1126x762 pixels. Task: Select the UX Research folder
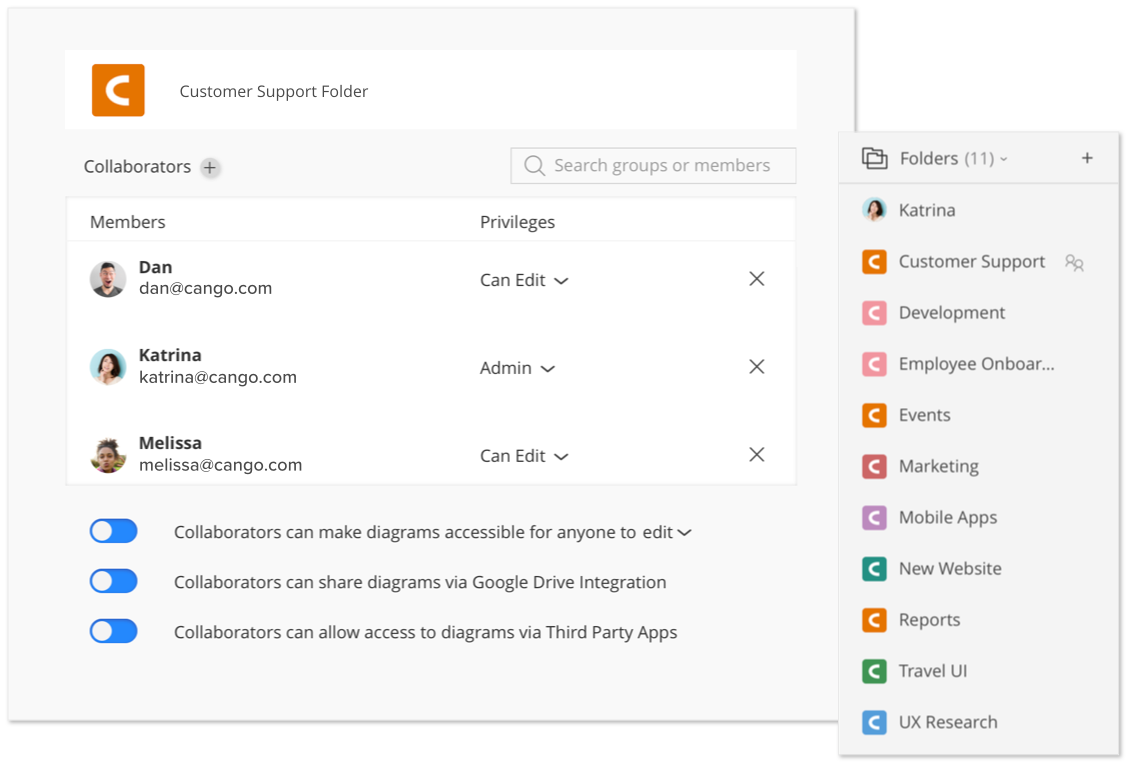pos(947,722)
